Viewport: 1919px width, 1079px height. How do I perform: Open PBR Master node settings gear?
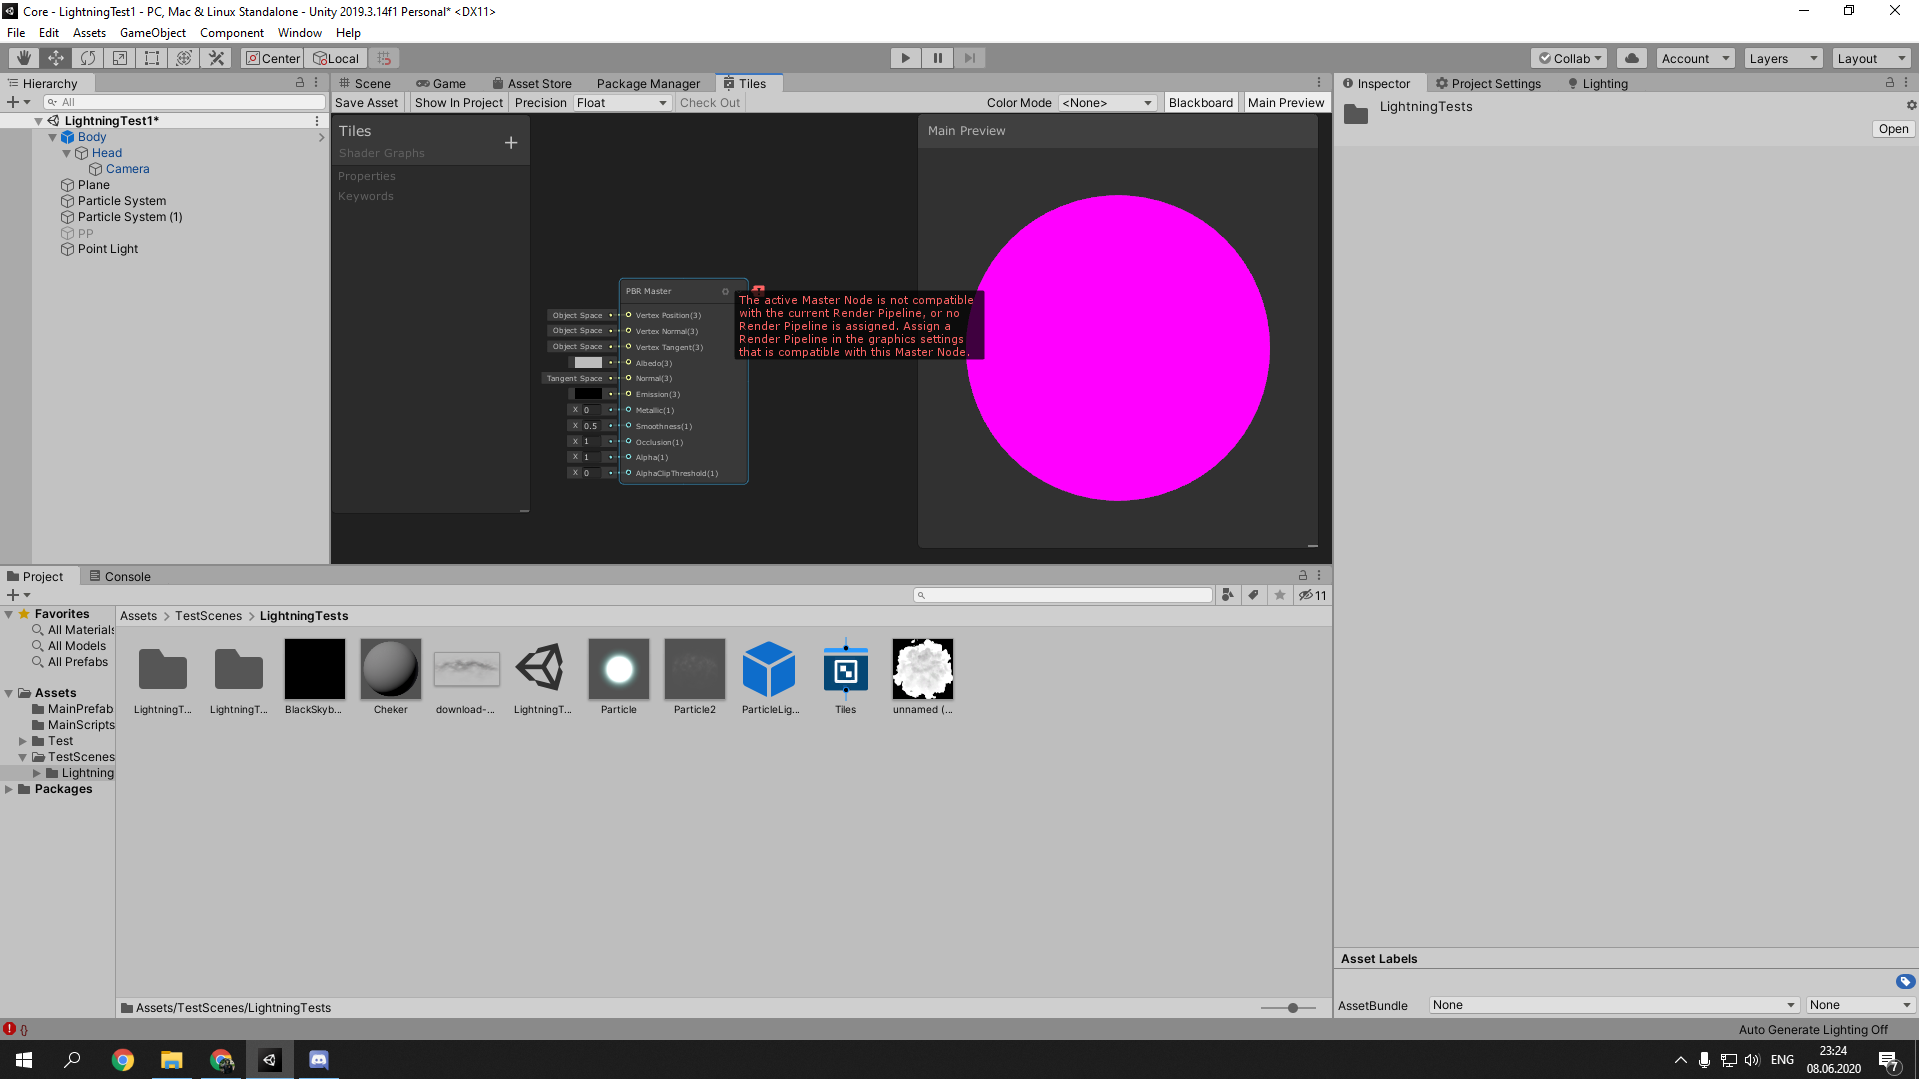point(725,292)
